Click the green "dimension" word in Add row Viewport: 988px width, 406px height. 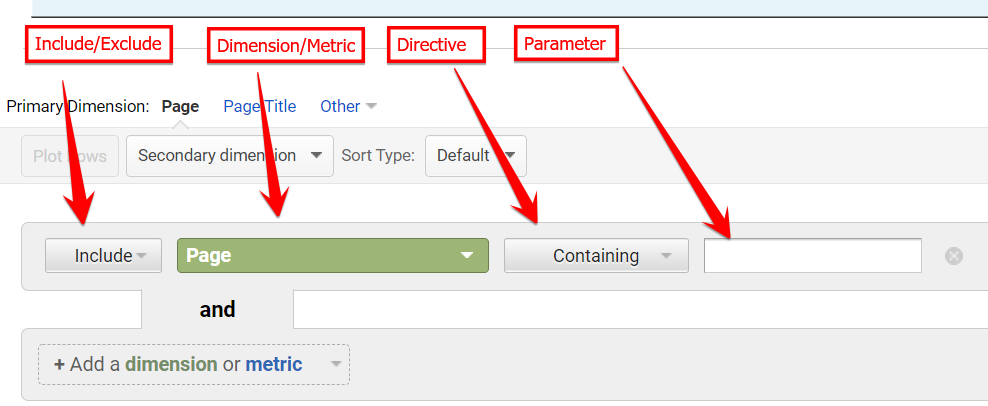171,364
